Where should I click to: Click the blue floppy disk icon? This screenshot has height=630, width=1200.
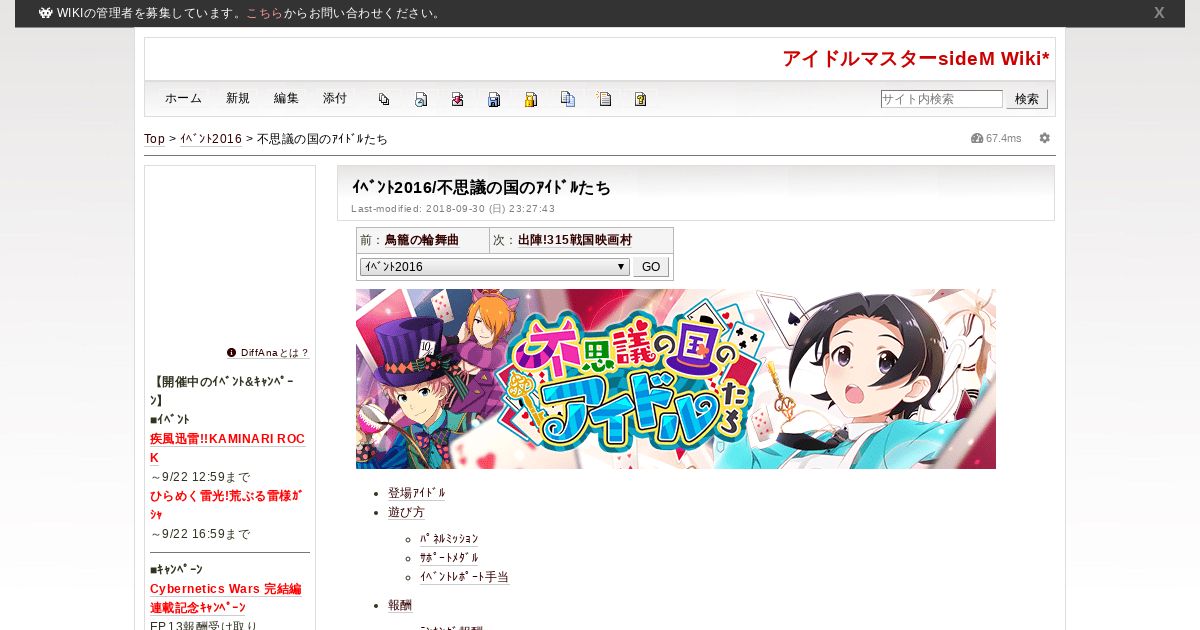pyautogui.click(x=494, y=99)
